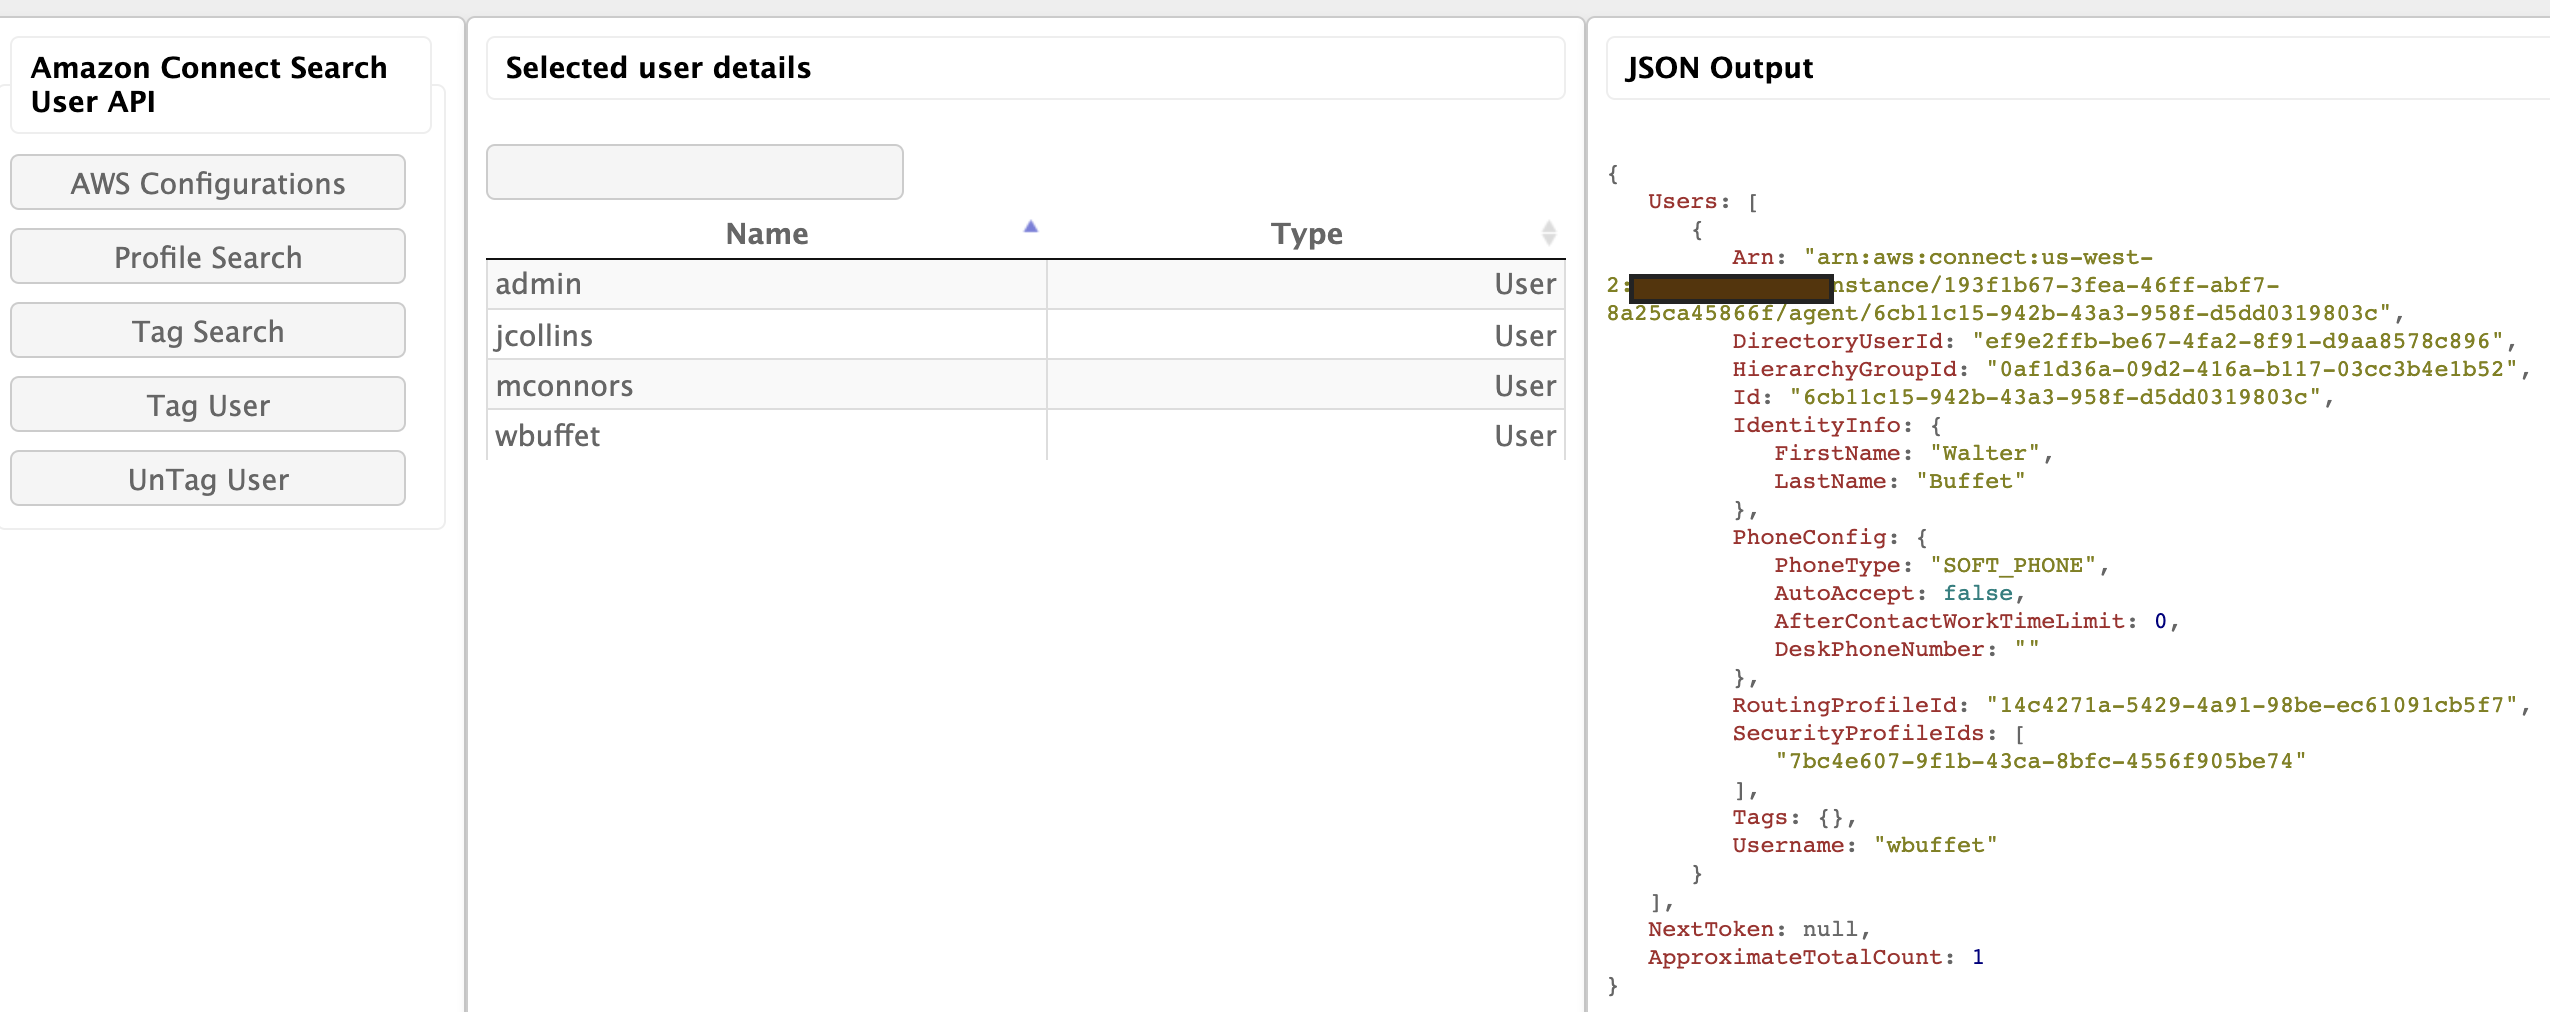Click the HierarchyGroupId value 0af1d36a
The image size is (2550, 1012).
point(2251,369)
